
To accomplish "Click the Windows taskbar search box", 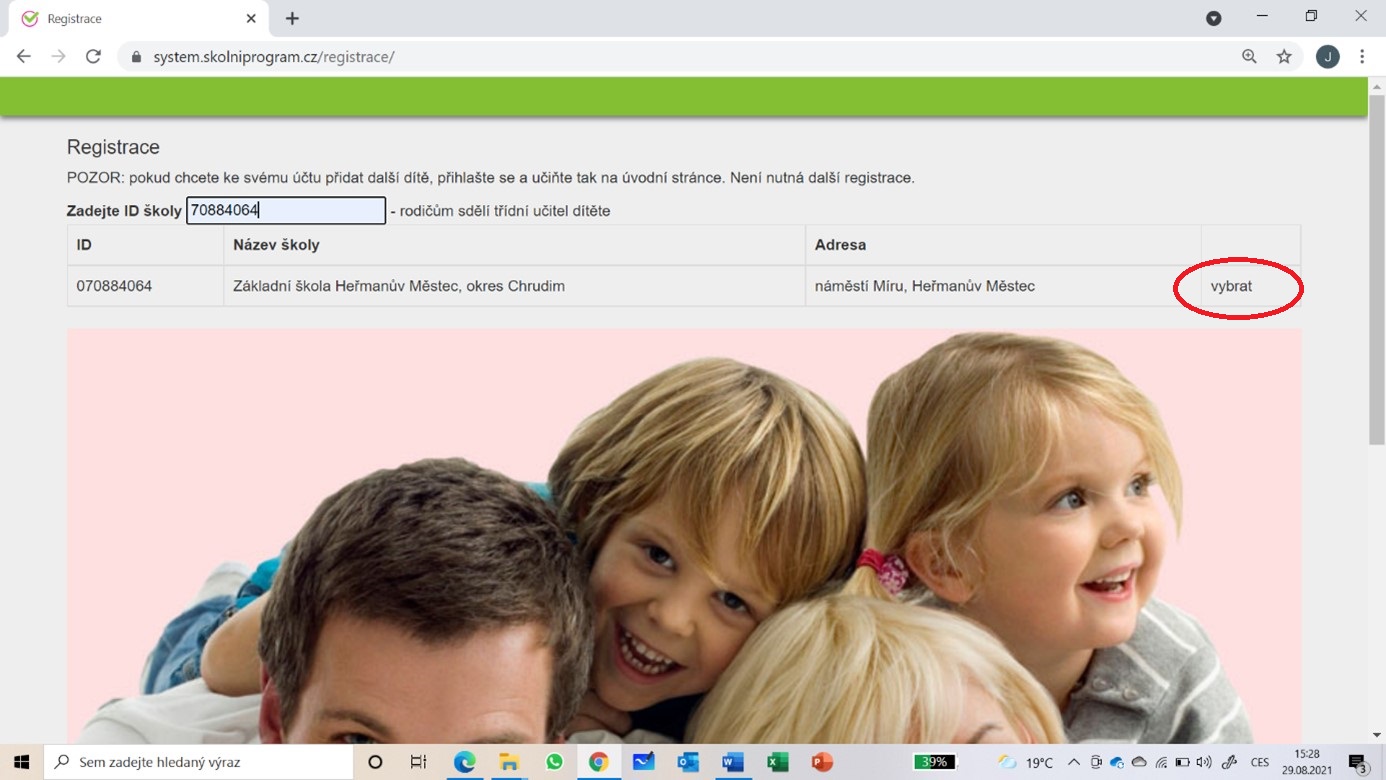I will pos(198,762).
